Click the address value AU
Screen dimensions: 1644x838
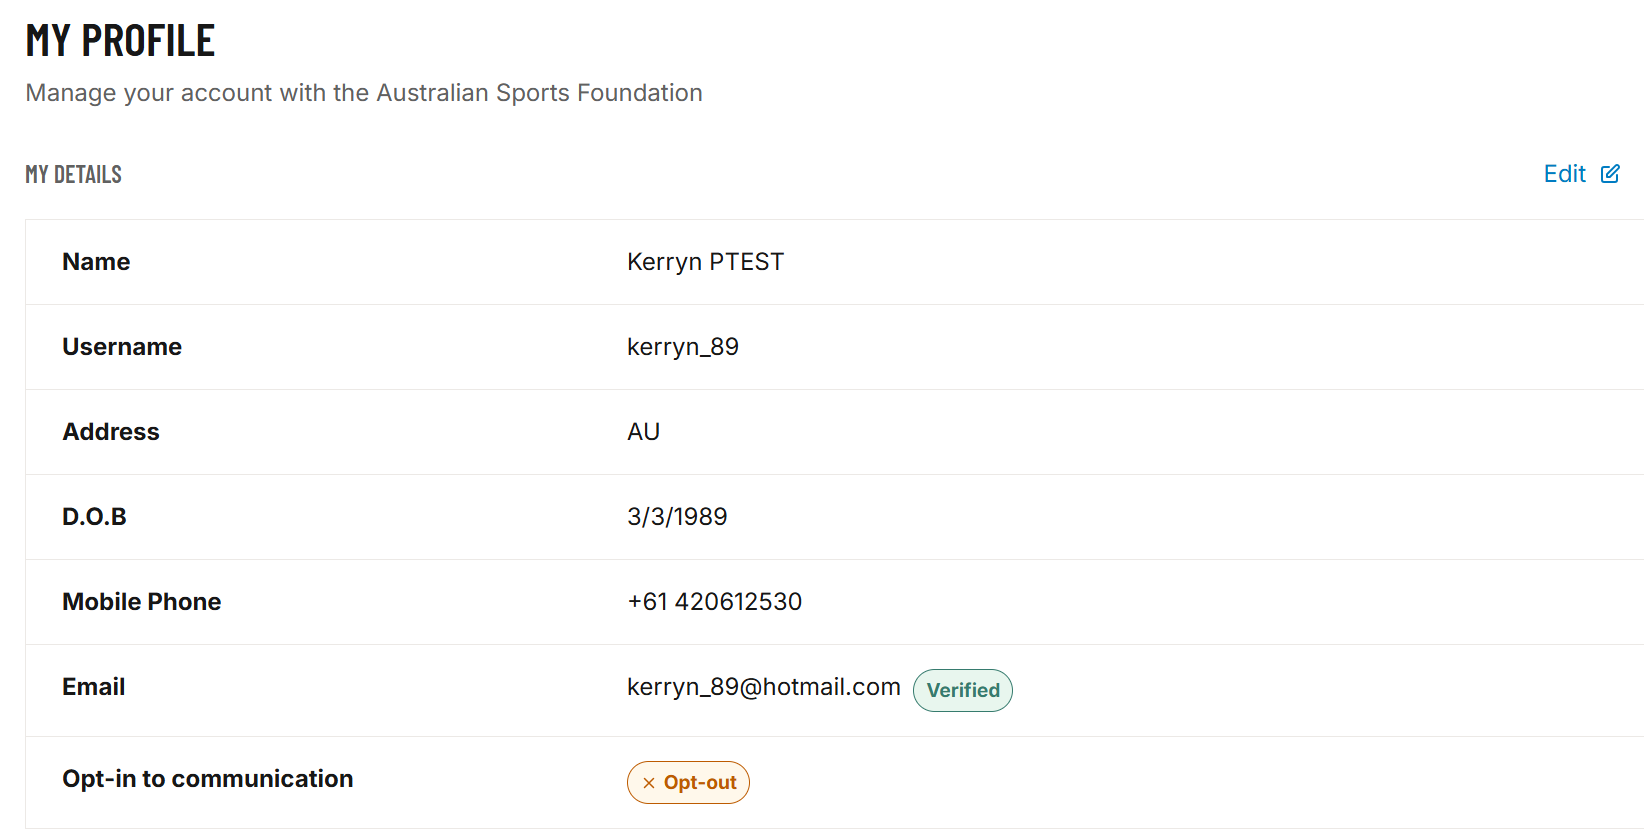coord(643,432)
